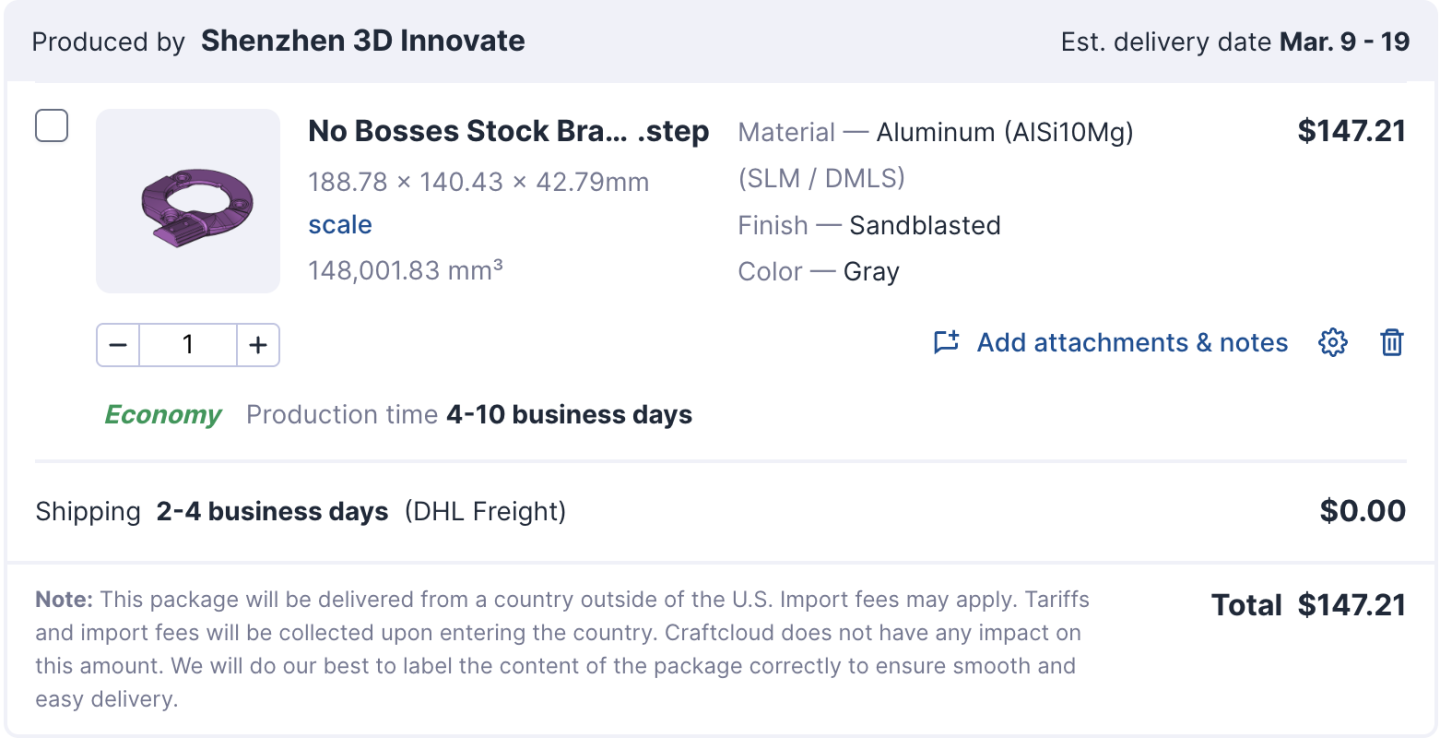Open item settings gear icon
The height and width of the screenshot is (738, 1440).
pyautogui.click(x=1333, y=343)
